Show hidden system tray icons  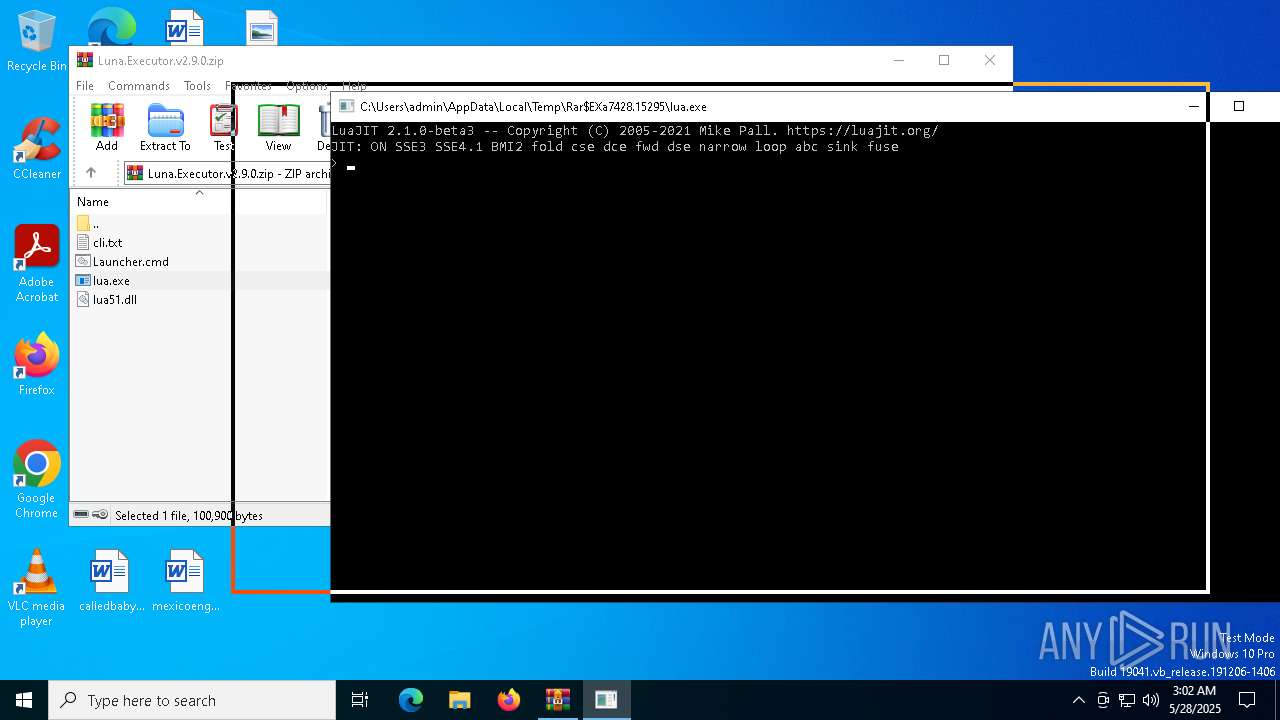pos(1078,700)
